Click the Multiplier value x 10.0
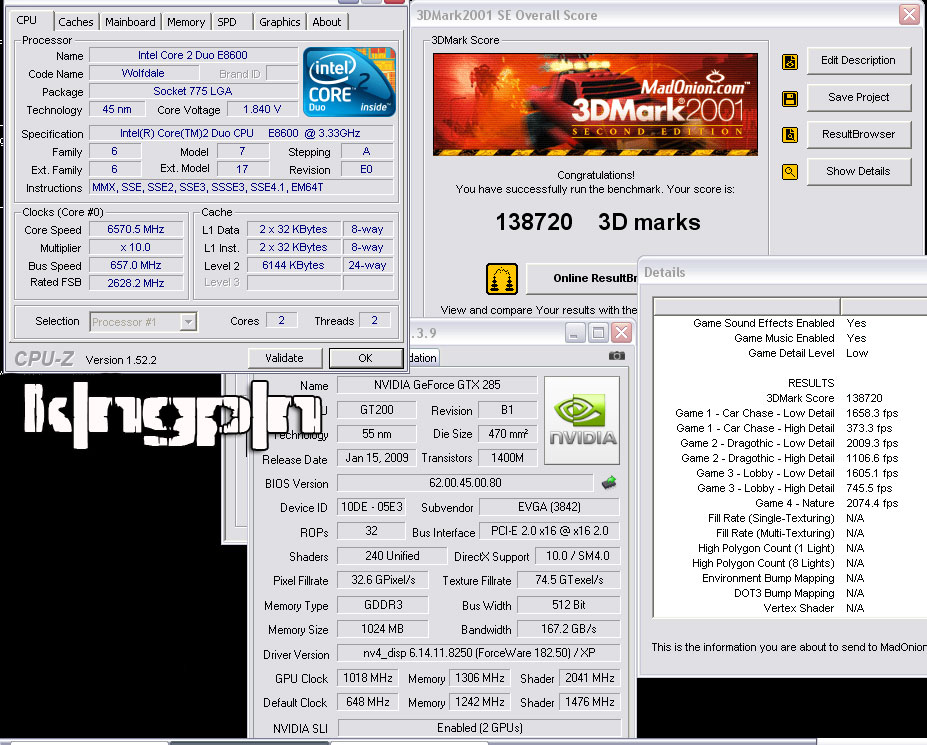927x745 pixels. (x=135, y=247)
